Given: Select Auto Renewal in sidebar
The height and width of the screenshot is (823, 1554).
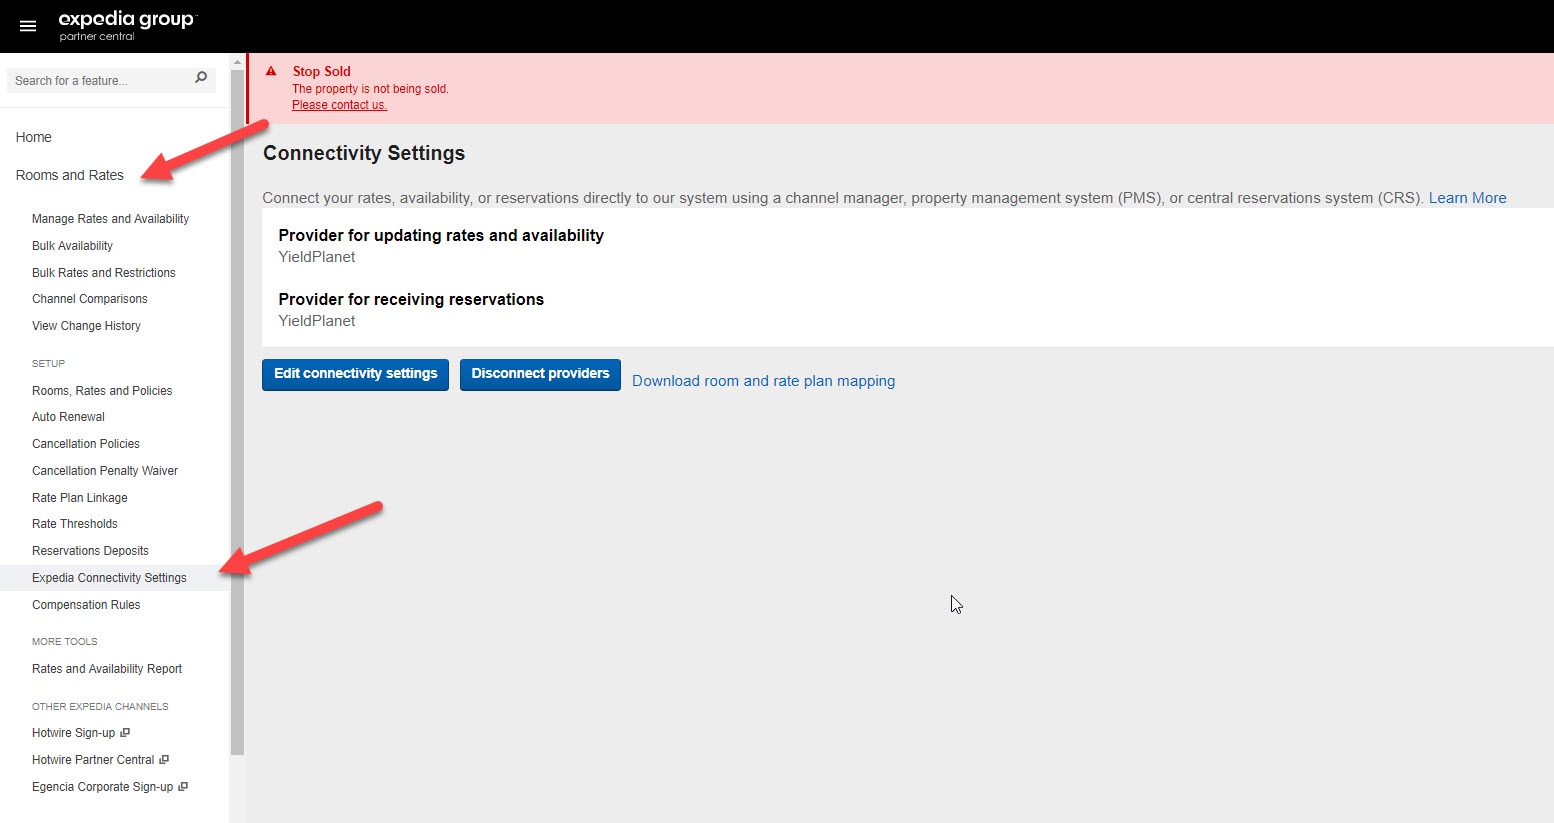Looking at the screenshot, I should click(x=68, y=417).
